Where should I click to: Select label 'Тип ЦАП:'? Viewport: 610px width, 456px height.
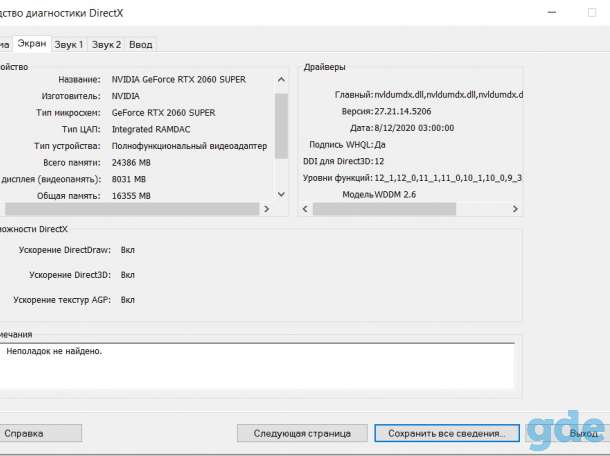[x=81, y=129]
